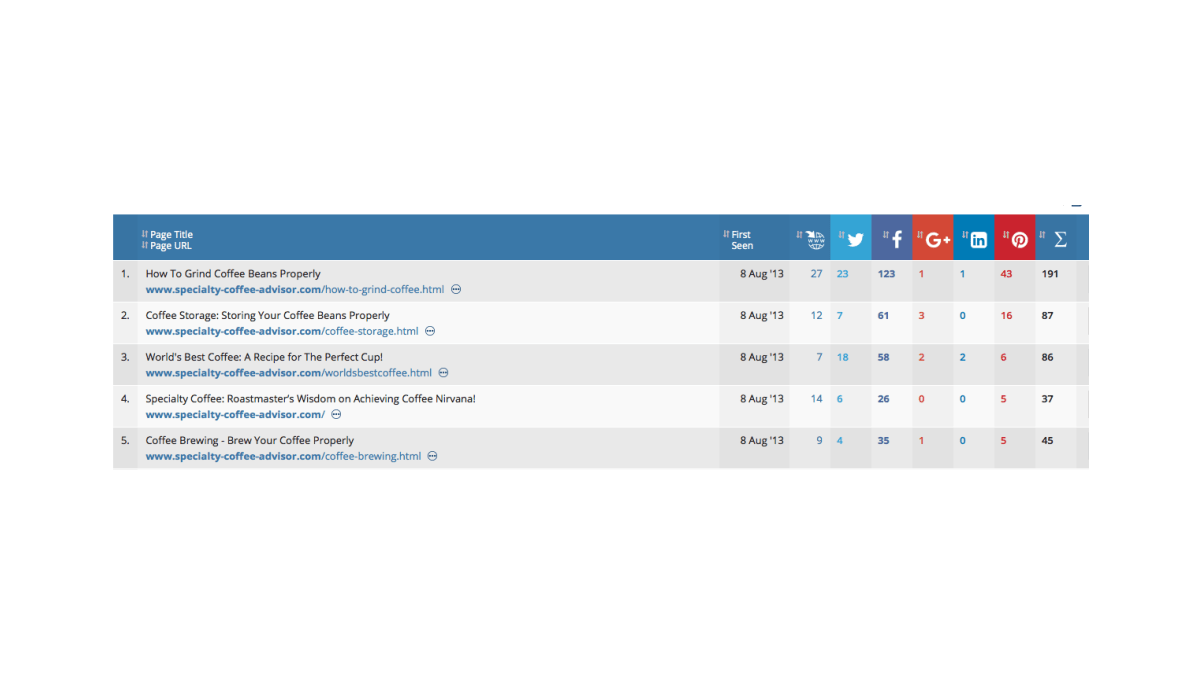Screen dimensions: 1200x676
Task: Open the how-to-grind-coffee.html link
Action: click(x=295, y=290)
